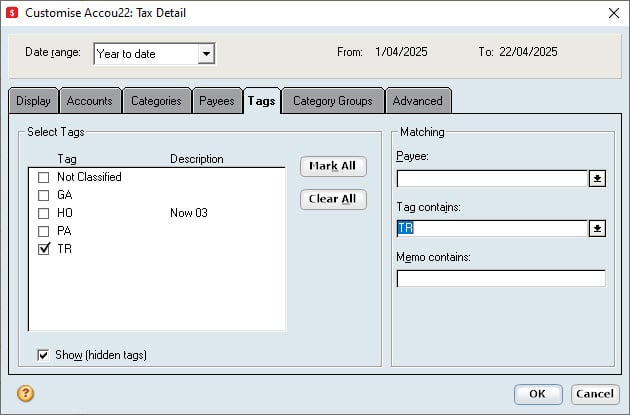The image size is (630, 415).
Task: Click the To date 22/04/2025
Action: [x=528, y=52]
